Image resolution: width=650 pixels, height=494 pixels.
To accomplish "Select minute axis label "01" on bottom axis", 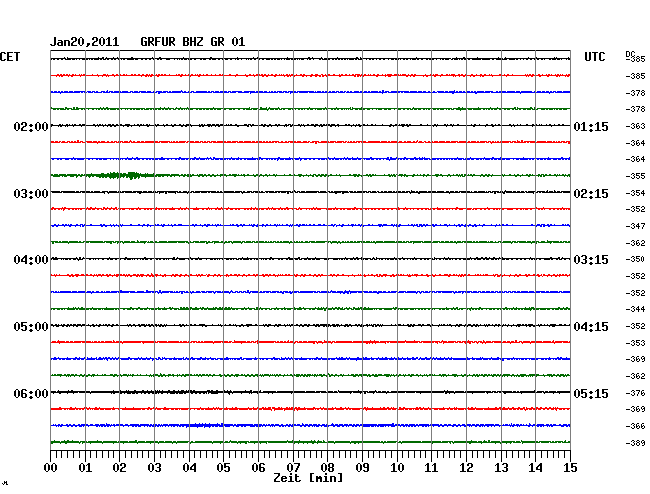I will 85,467.
